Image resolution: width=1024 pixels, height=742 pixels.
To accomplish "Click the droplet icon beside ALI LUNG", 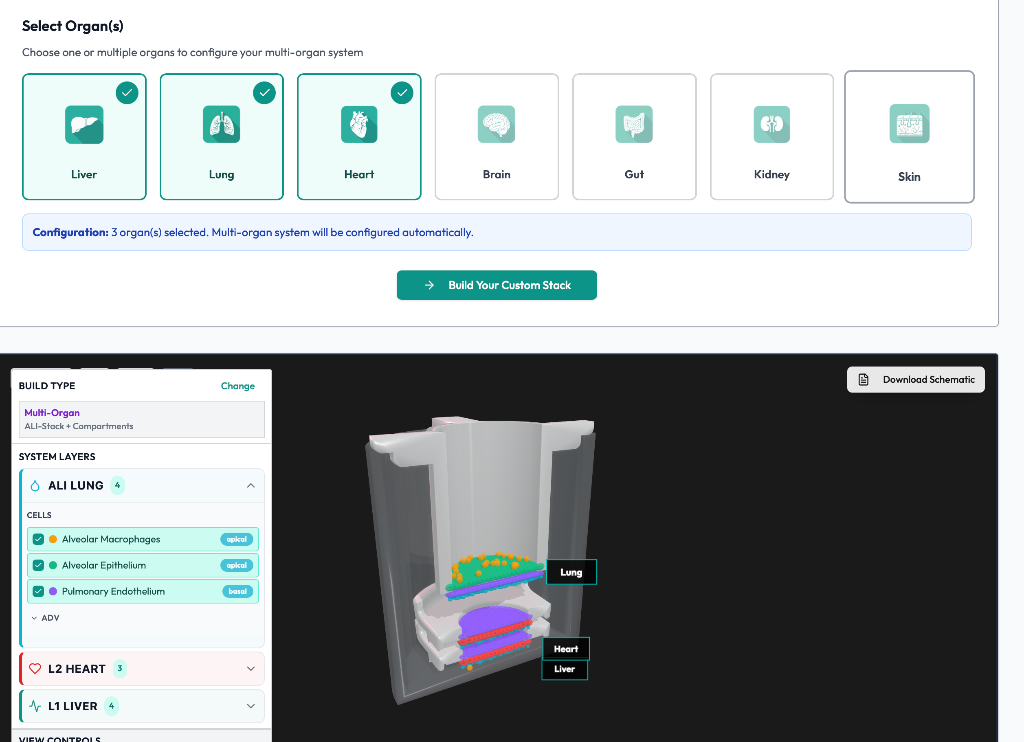I will click(x=35, y=486).
